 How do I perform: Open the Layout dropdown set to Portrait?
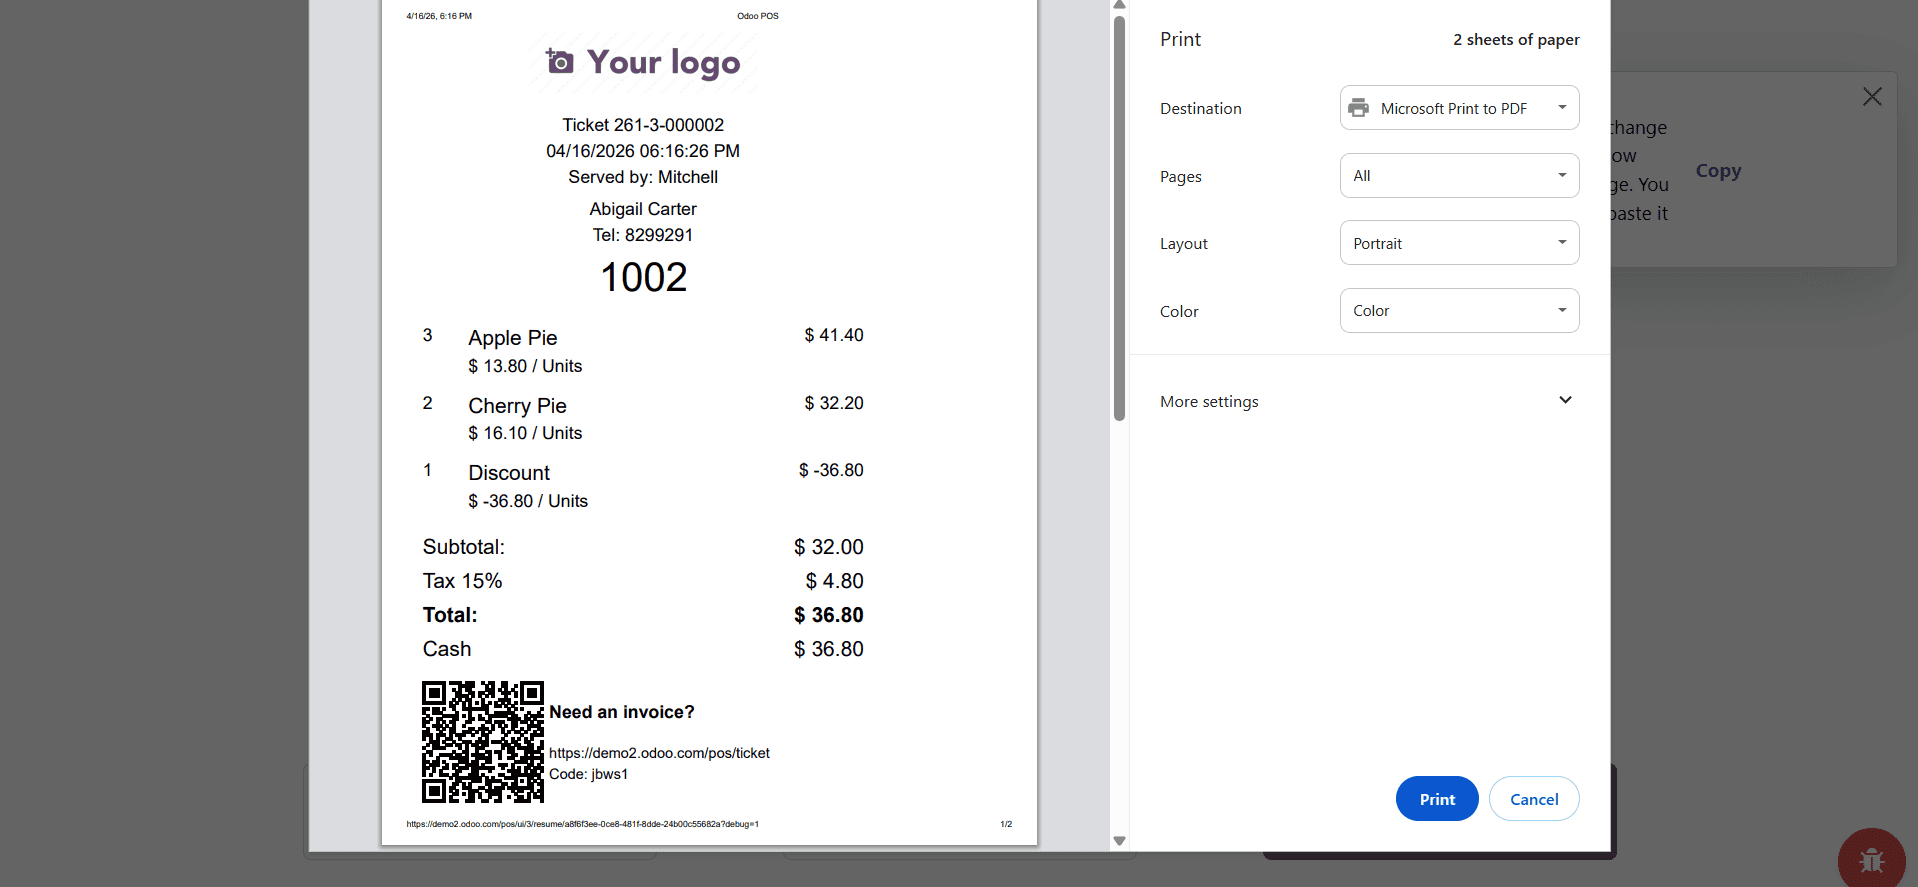click(1459, 243)
